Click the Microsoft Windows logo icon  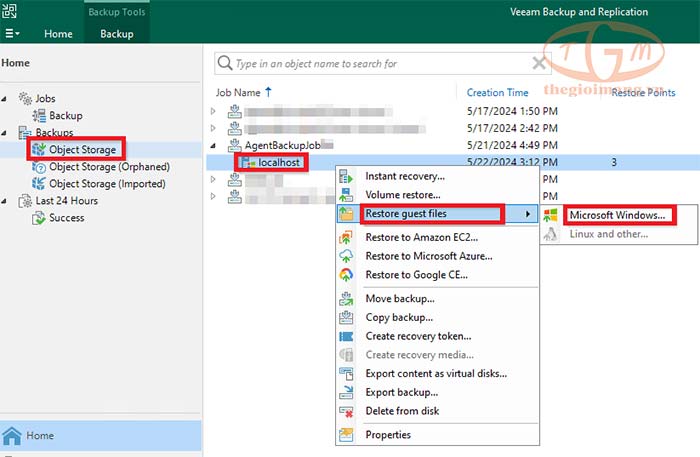[550, 215]
